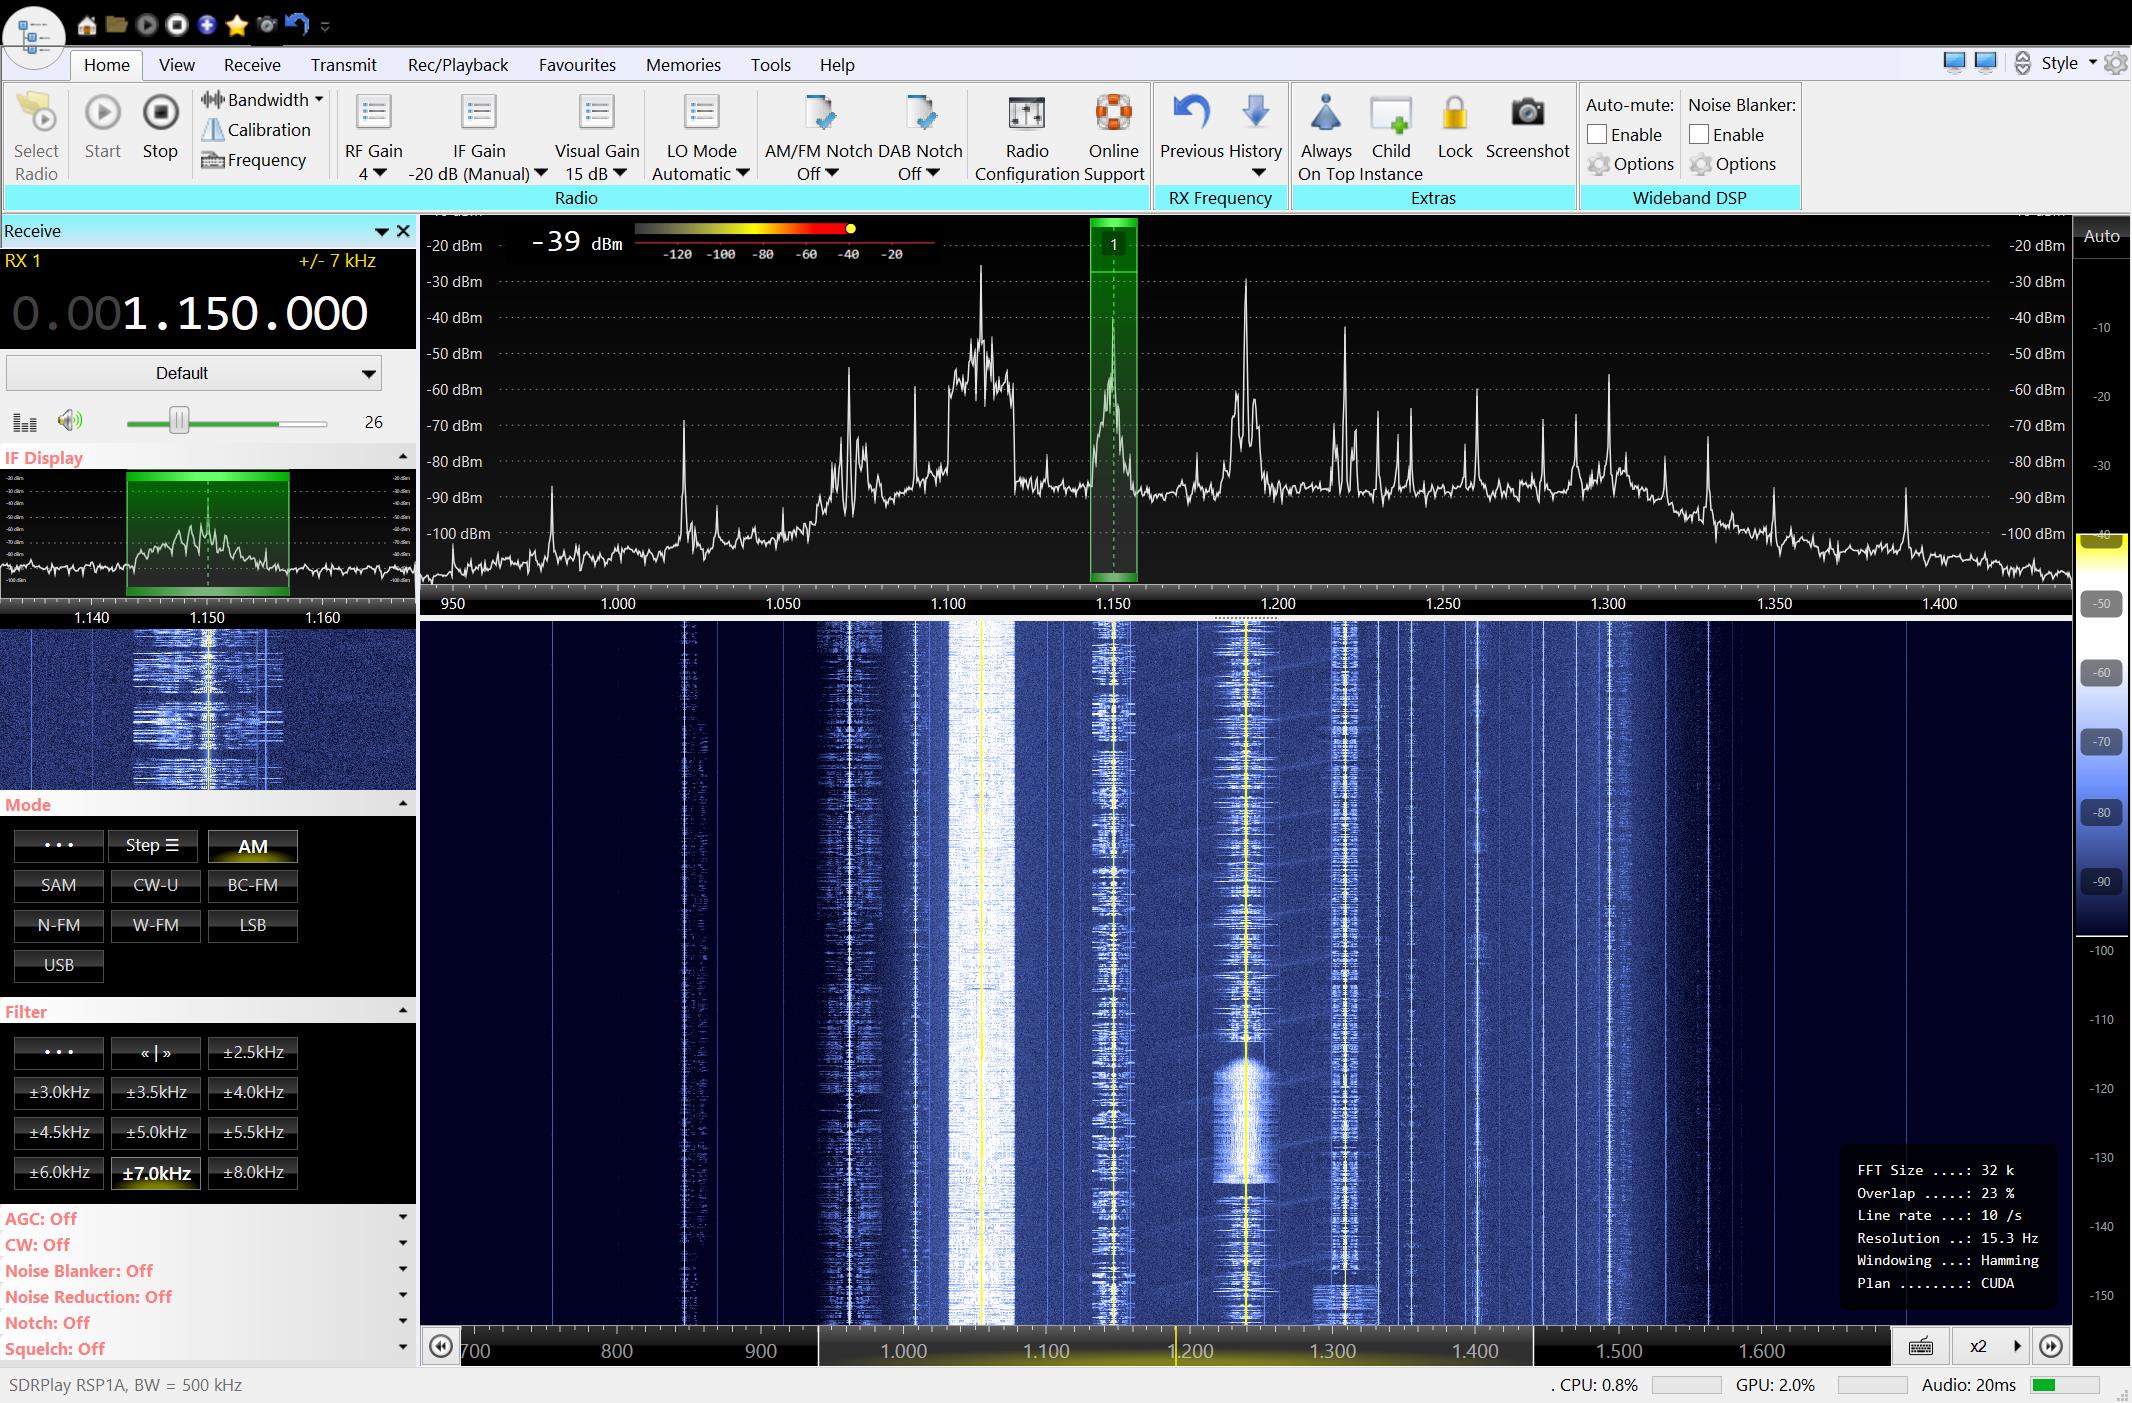
Task: Enable the Auto-mute checkbox
Action: tap(1597, 134)
